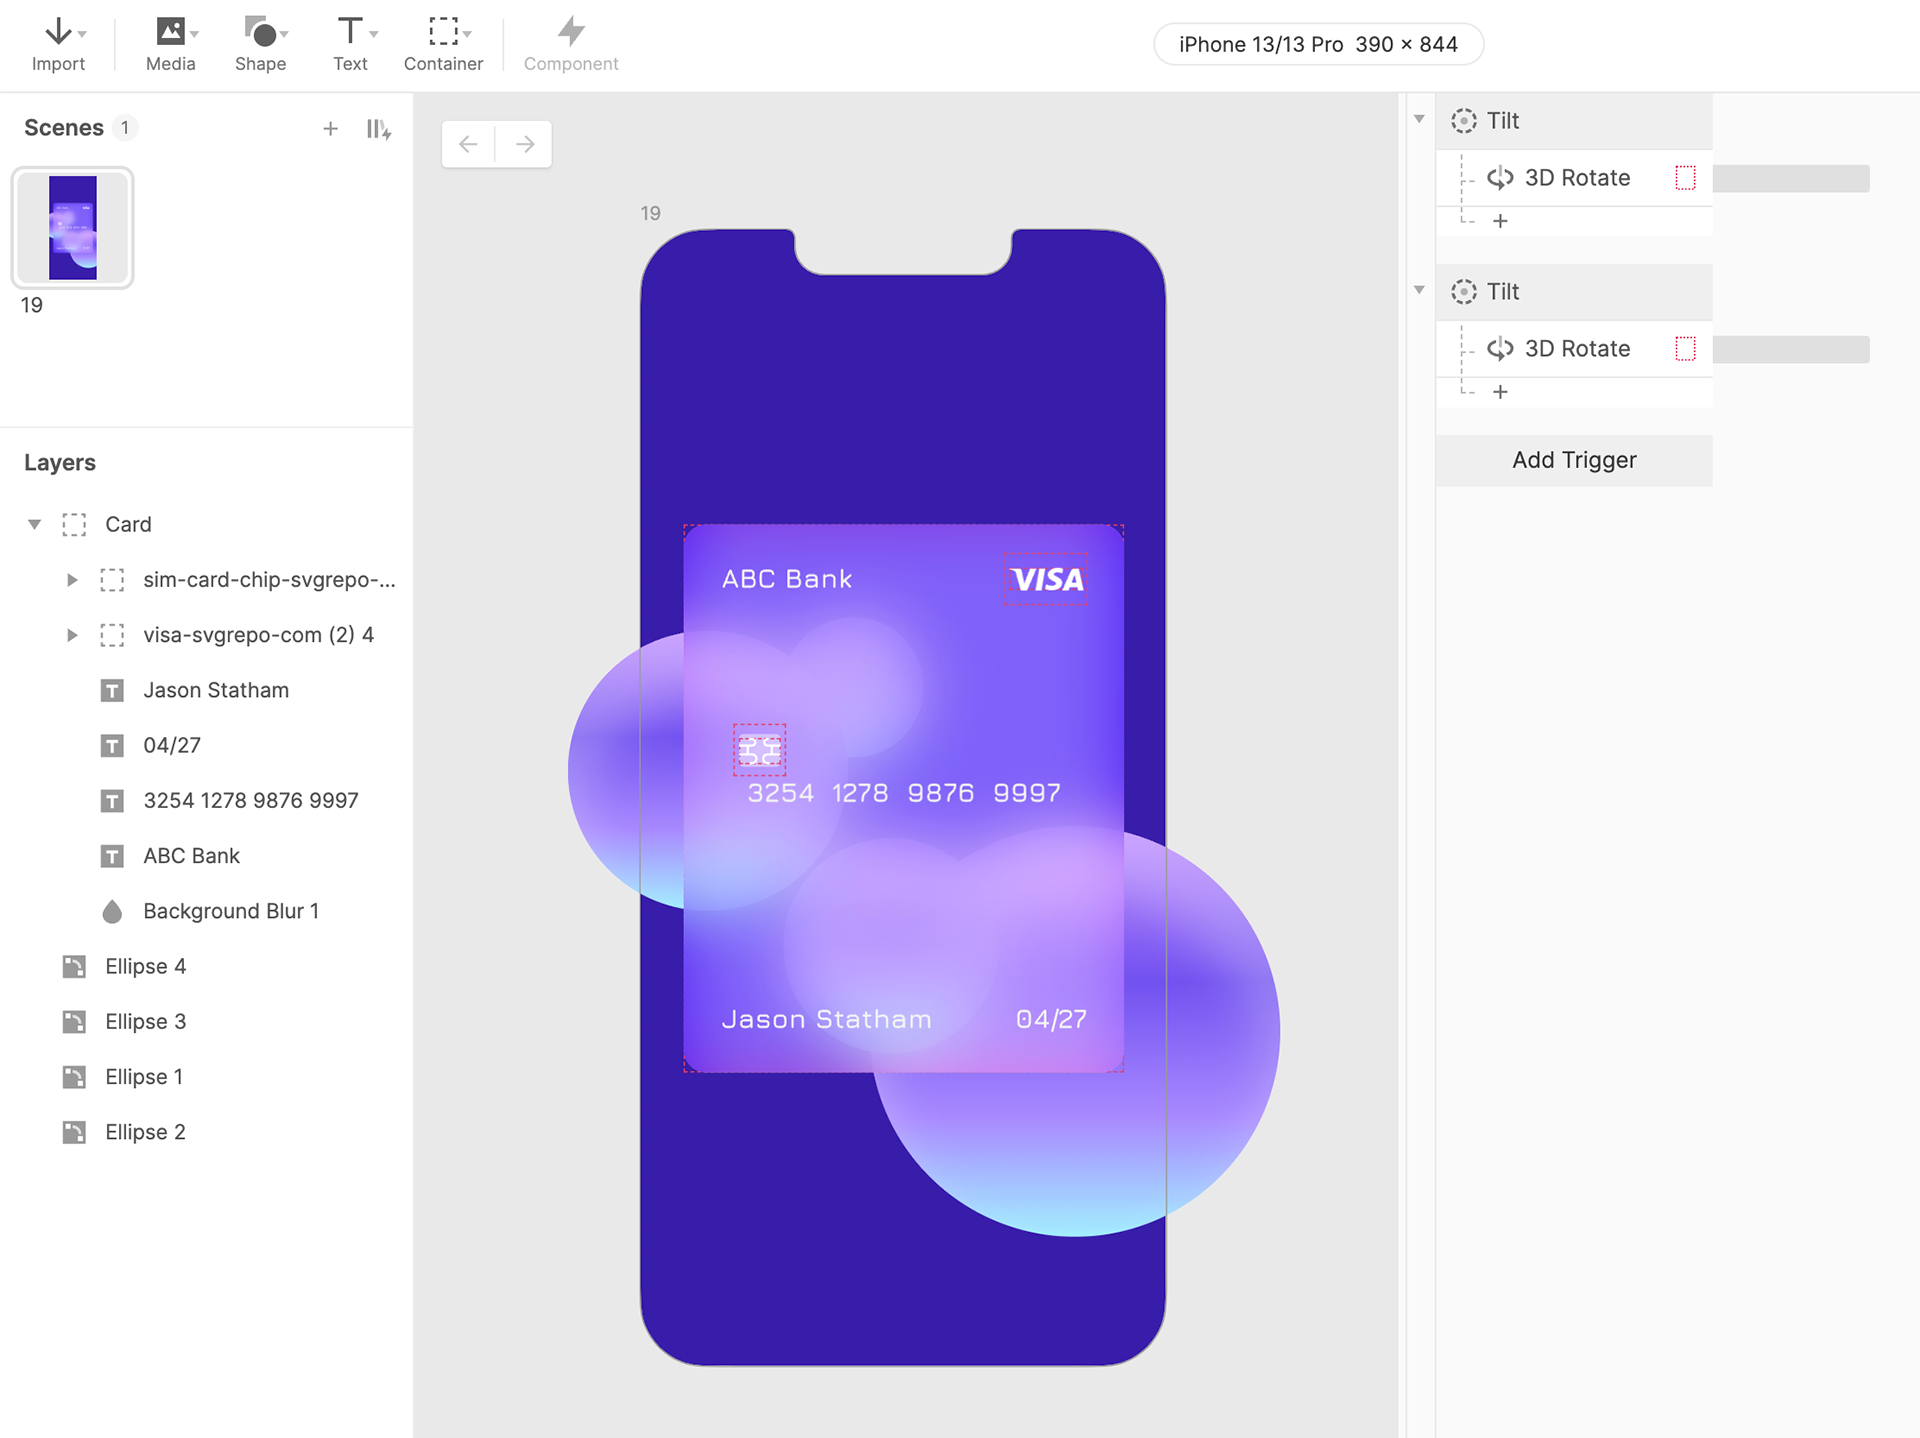The width and height of the screenshot is (1920, 1438).
Task: Click the Add Trigger button
Action: (1573, 460)
